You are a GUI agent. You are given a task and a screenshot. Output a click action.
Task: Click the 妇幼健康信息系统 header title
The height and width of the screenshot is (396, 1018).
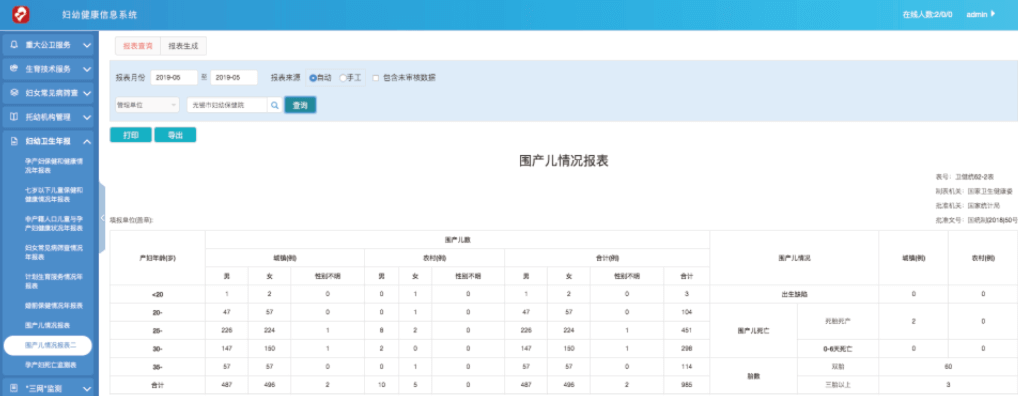[99, 14]
